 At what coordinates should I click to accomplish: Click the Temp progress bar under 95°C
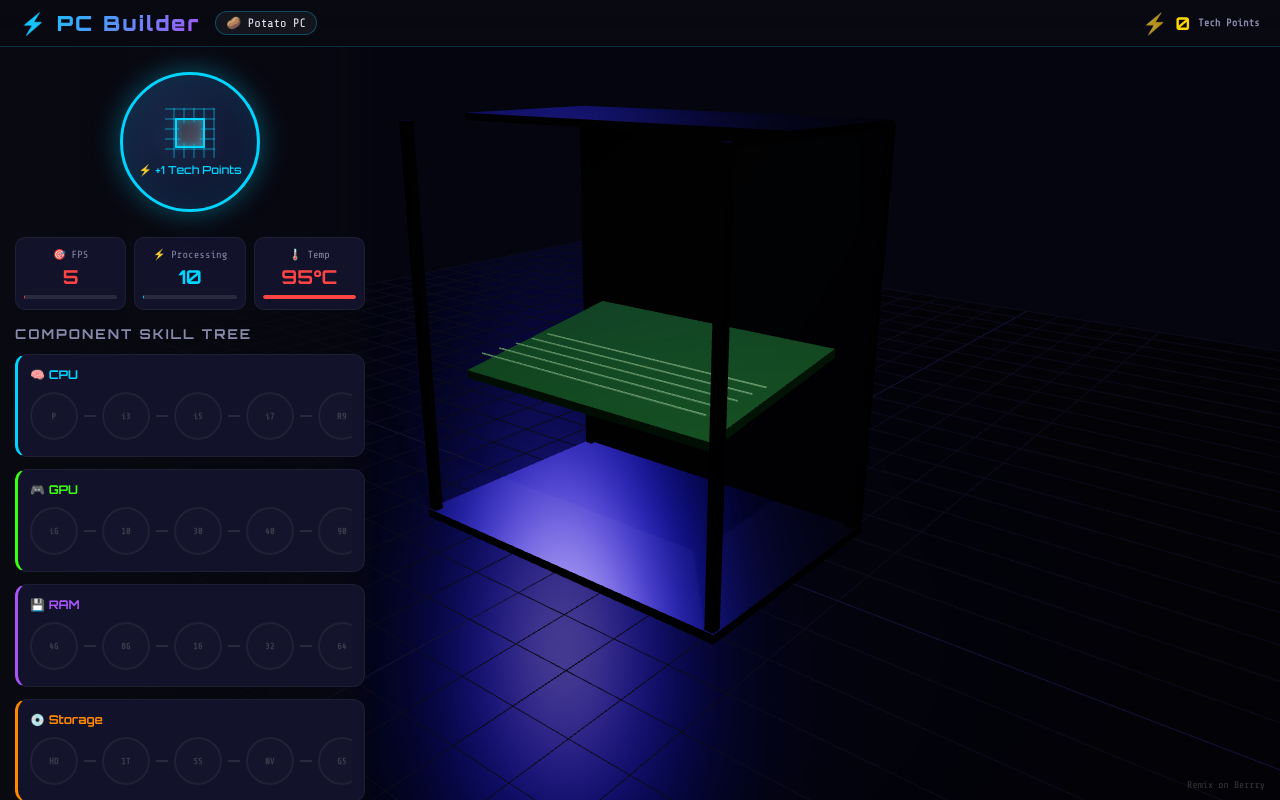tap(310, 295)
